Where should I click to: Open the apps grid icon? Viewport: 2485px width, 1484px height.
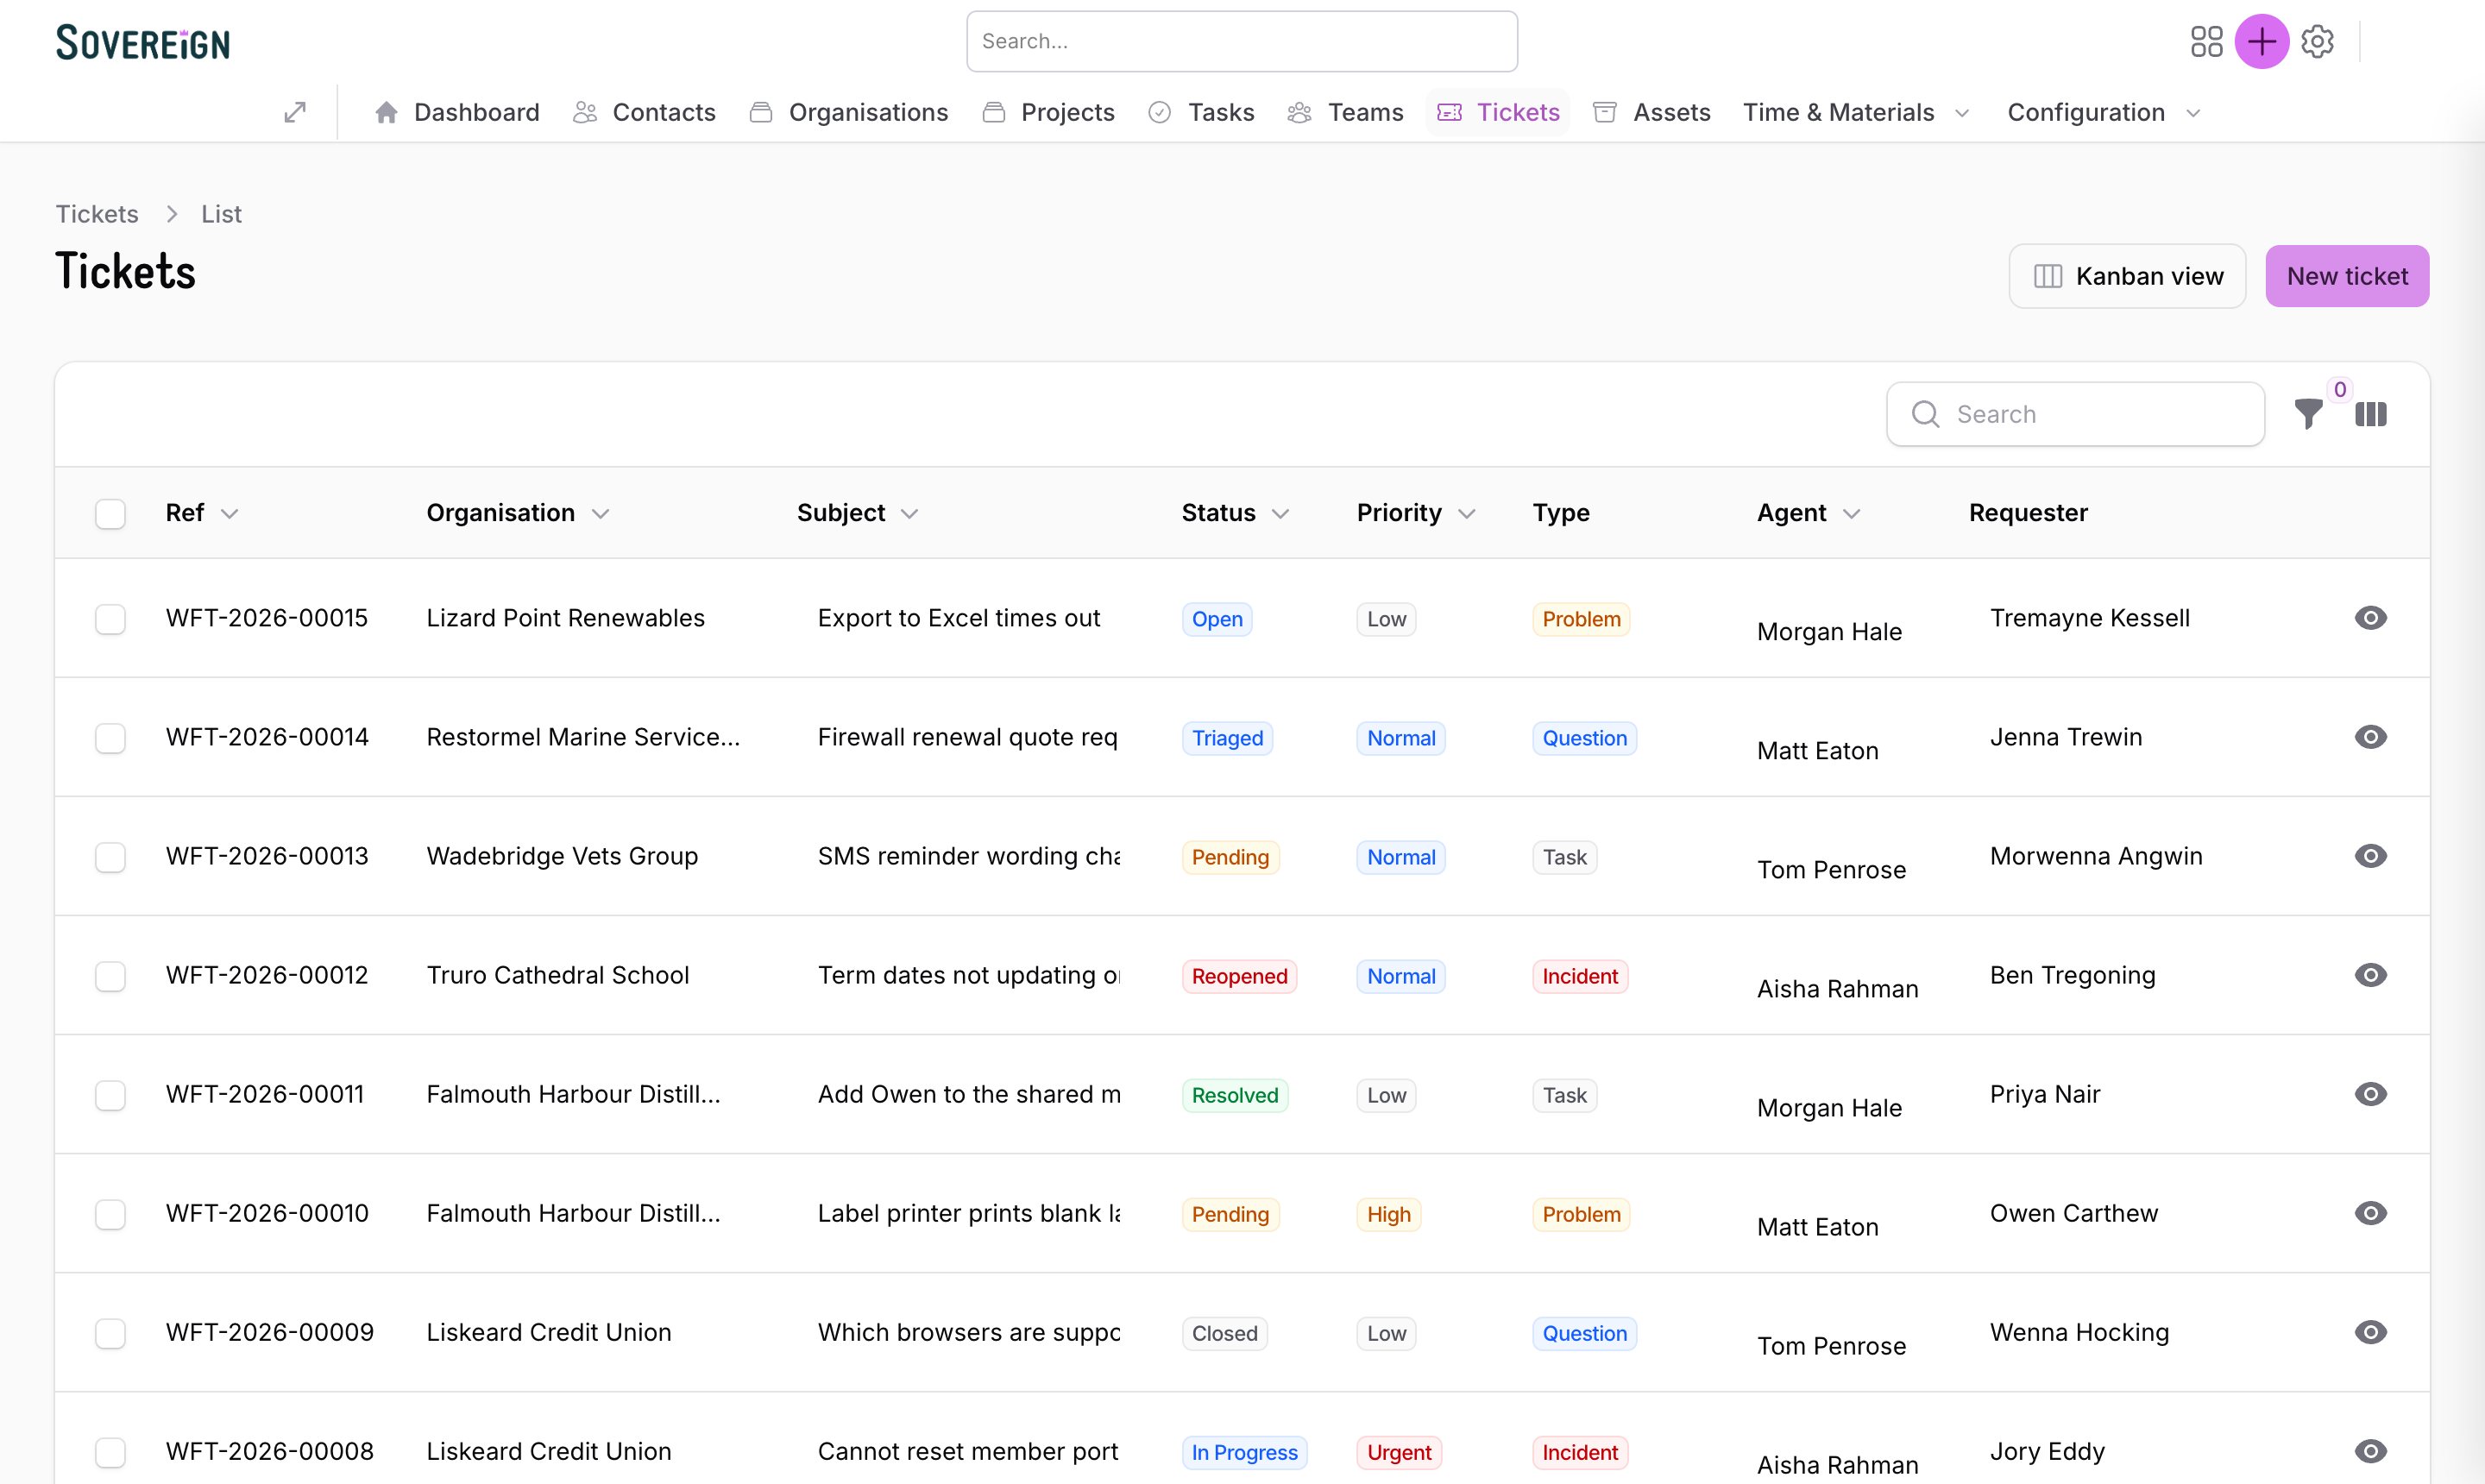point(2206,41)
